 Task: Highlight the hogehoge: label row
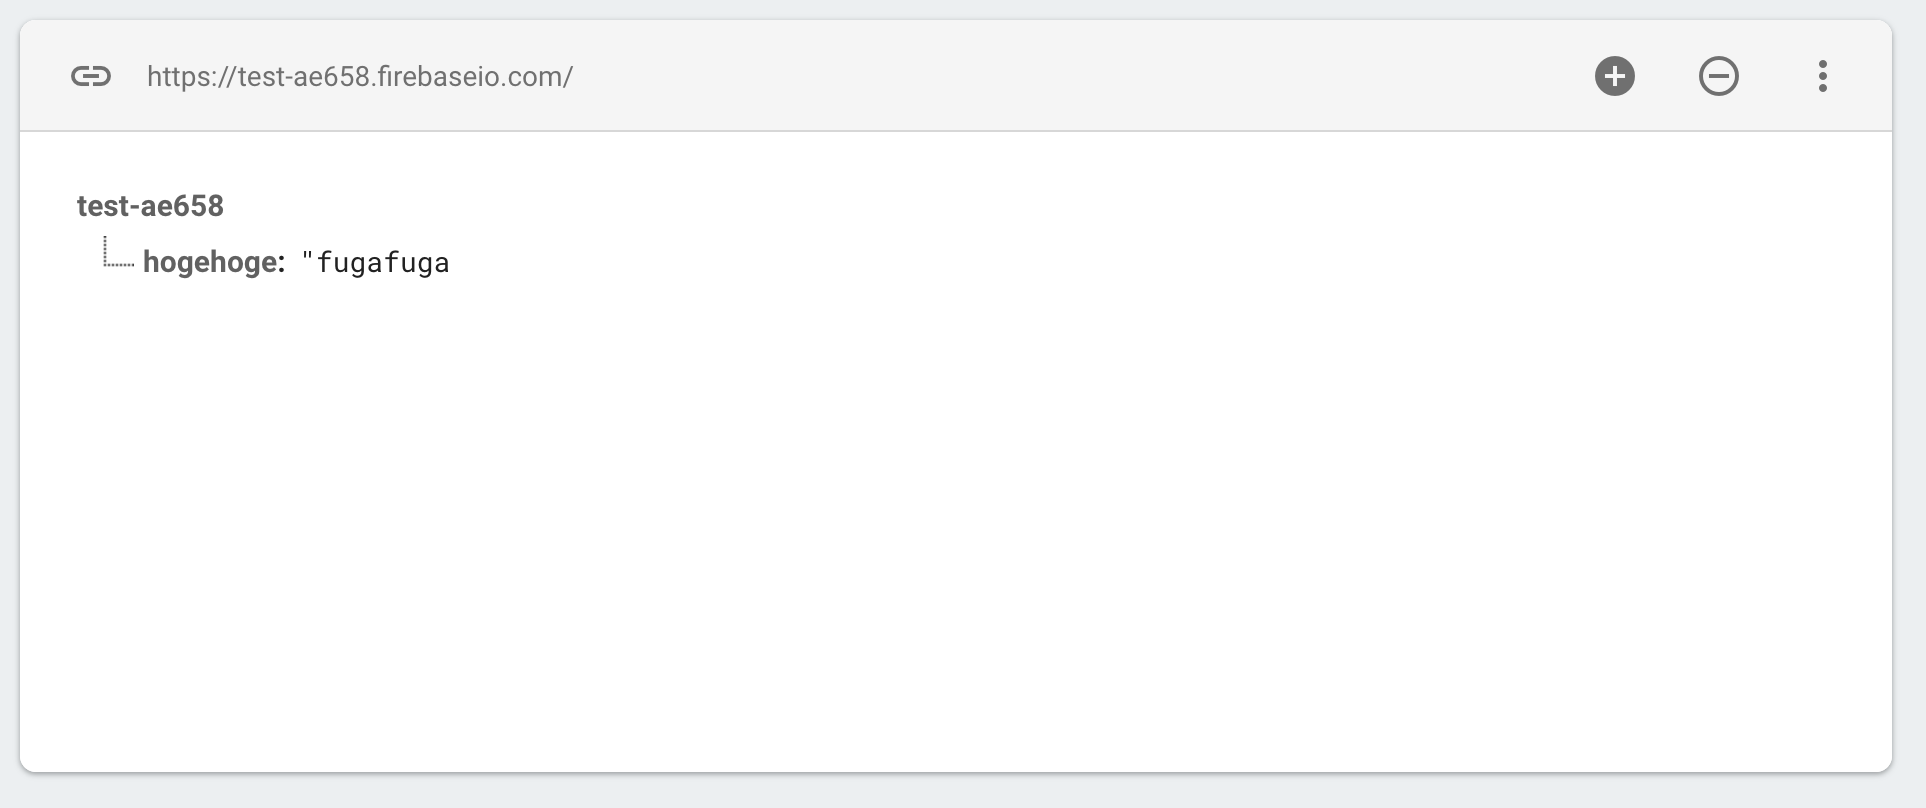point(214,262)
